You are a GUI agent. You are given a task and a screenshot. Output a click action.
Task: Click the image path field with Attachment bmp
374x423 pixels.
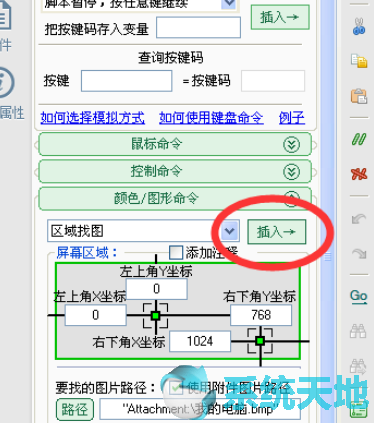200,409
